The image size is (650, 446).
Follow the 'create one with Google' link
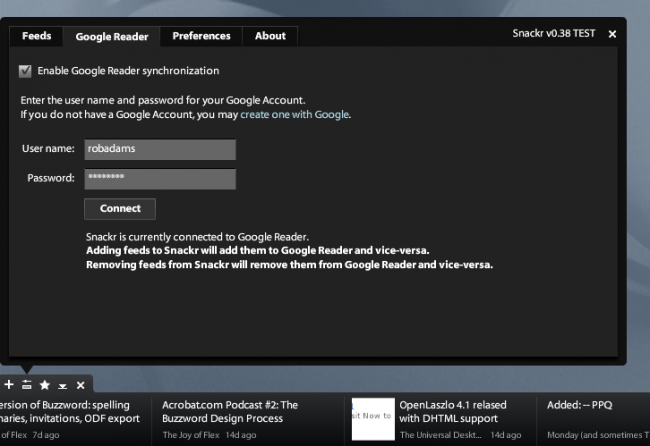294,115
